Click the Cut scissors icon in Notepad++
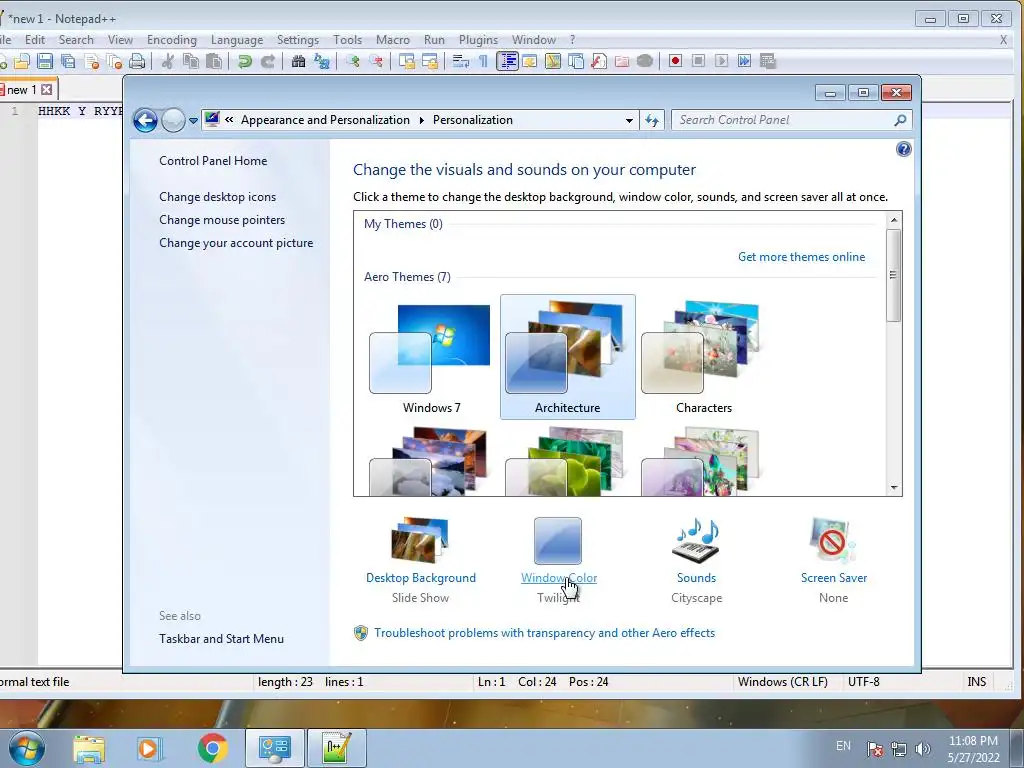The image size is (1024, 768). (168, 61)
